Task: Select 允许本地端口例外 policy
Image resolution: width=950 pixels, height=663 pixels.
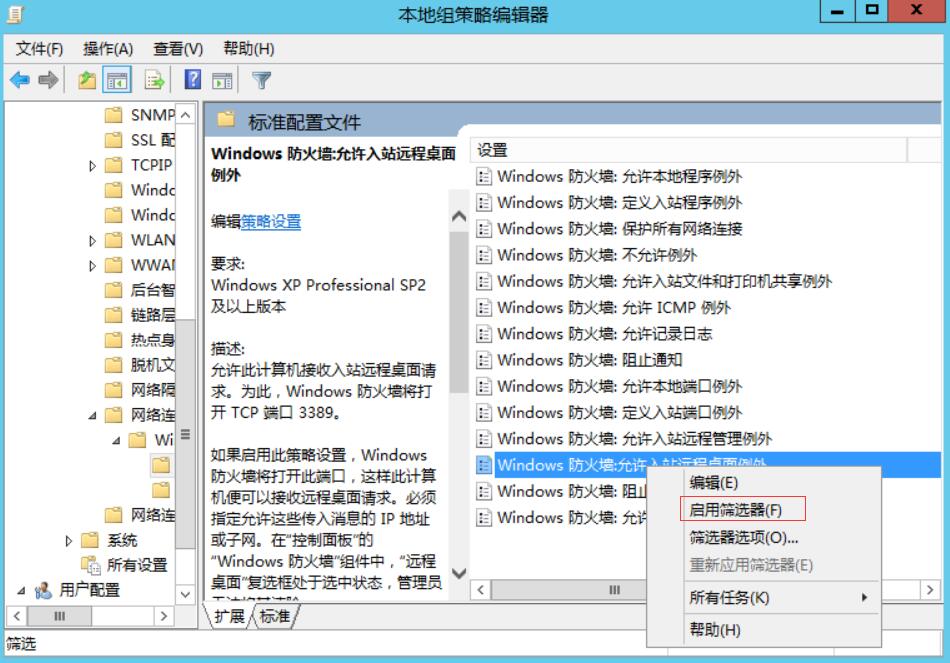Action: [609, 386]
